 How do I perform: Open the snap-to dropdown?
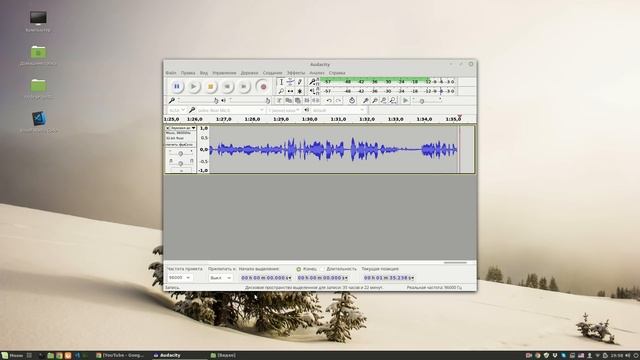[220, 278]
